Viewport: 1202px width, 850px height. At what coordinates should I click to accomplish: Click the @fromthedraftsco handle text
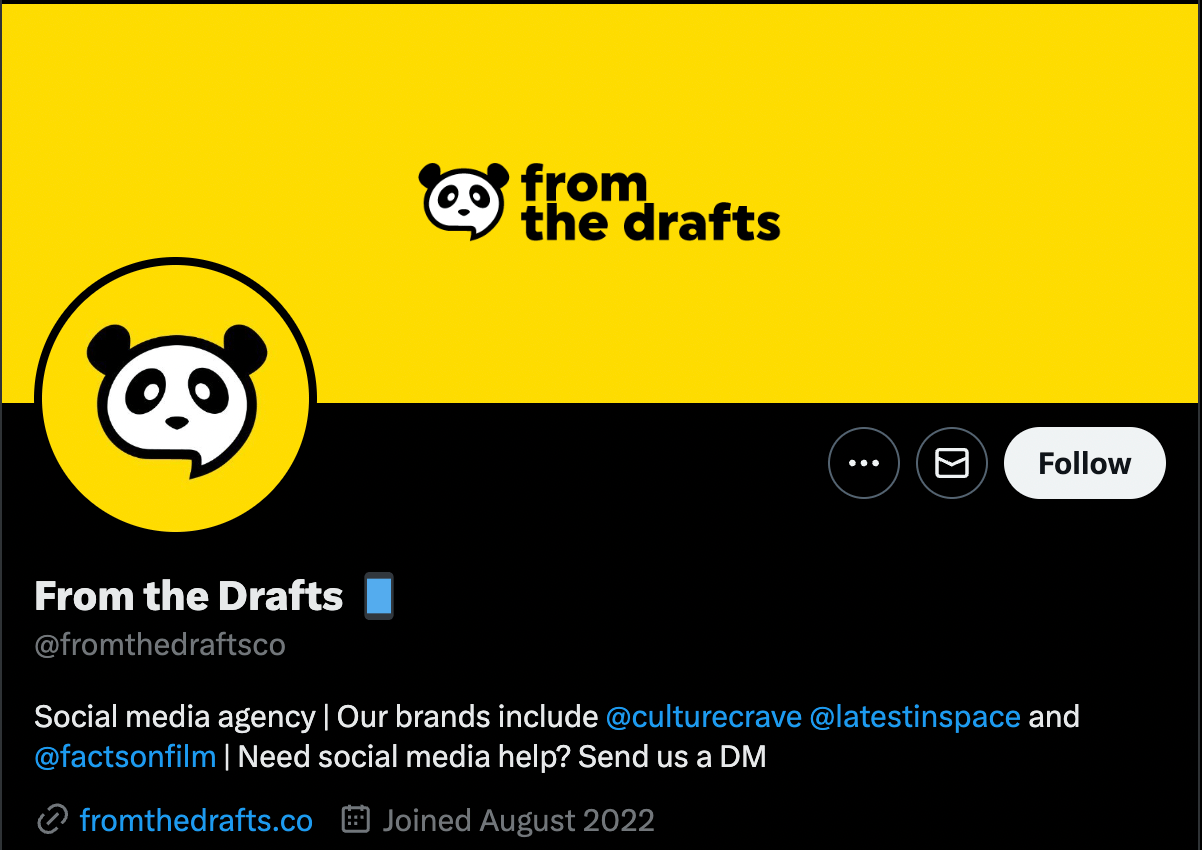pos(160,645)
